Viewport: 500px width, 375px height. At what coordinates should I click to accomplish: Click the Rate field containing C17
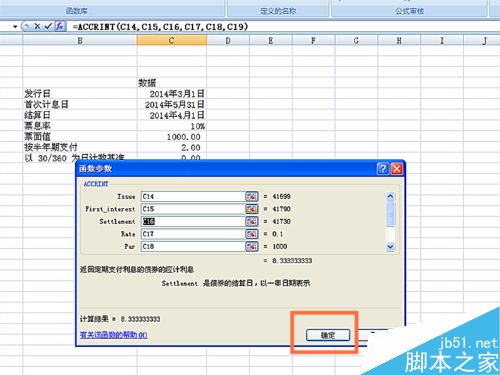[193, 234]
